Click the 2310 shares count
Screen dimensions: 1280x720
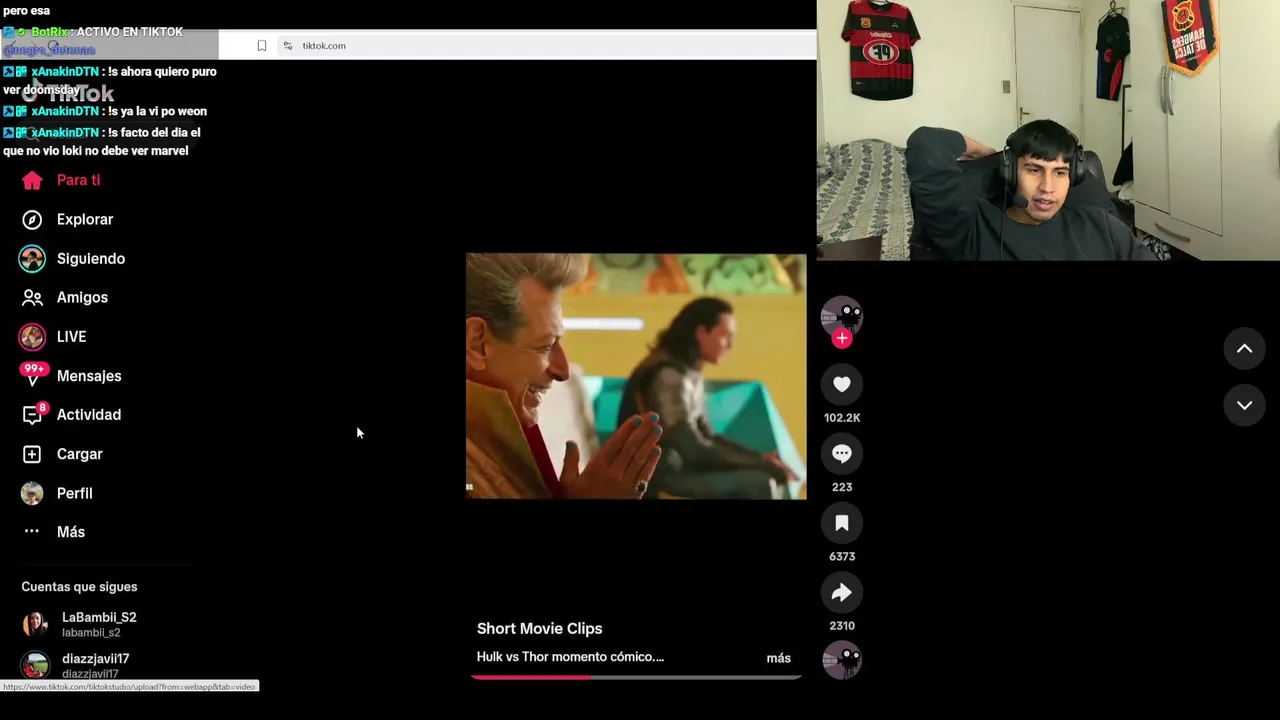click(842, 626)
